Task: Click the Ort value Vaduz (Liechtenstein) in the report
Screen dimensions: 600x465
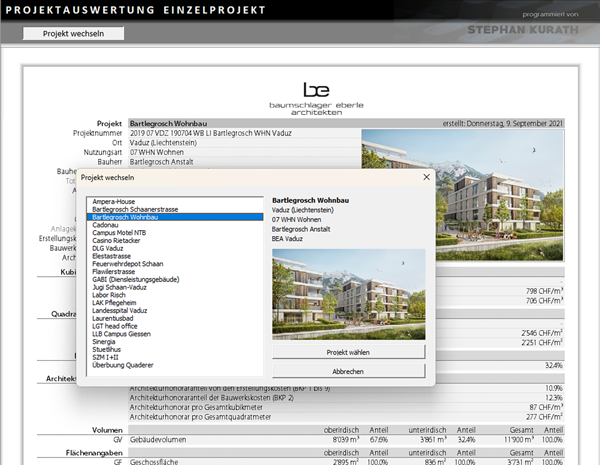Action: (163, 143)
